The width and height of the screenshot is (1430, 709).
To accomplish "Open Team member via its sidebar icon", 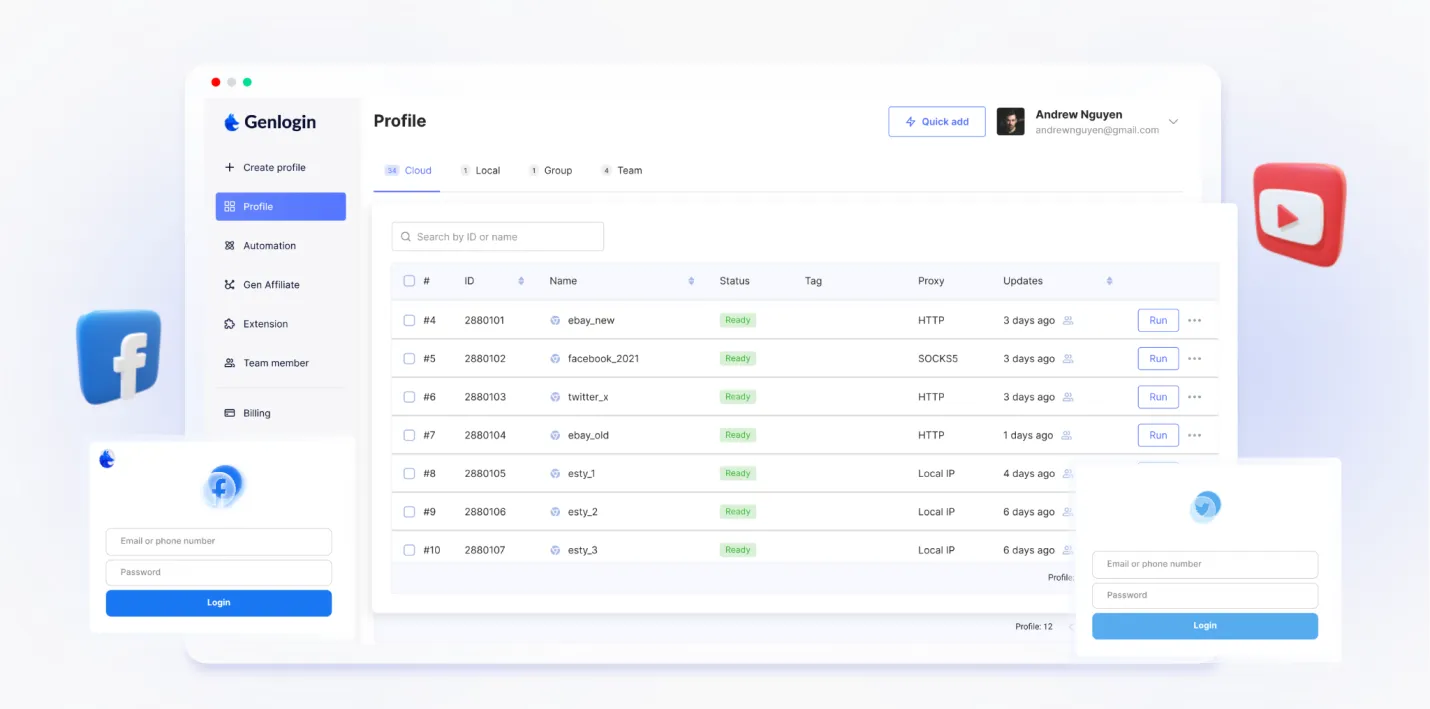I will click(x=229, y=363).
